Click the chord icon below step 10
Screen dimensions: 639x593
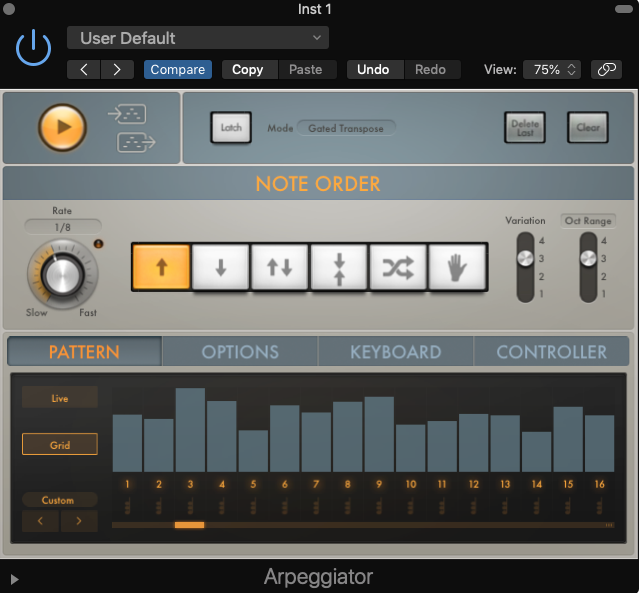tap(411, 506)
